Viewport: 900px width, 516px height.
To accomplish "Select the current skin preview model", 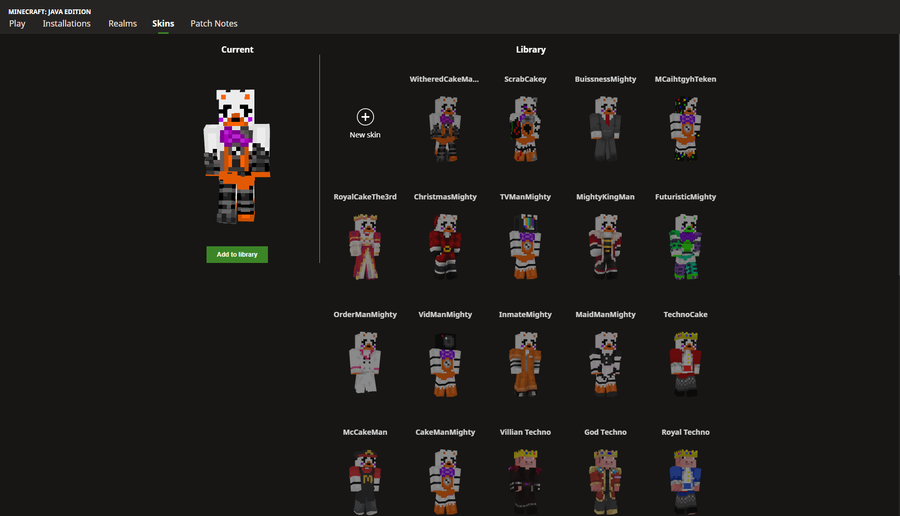I will click(237, 156).
